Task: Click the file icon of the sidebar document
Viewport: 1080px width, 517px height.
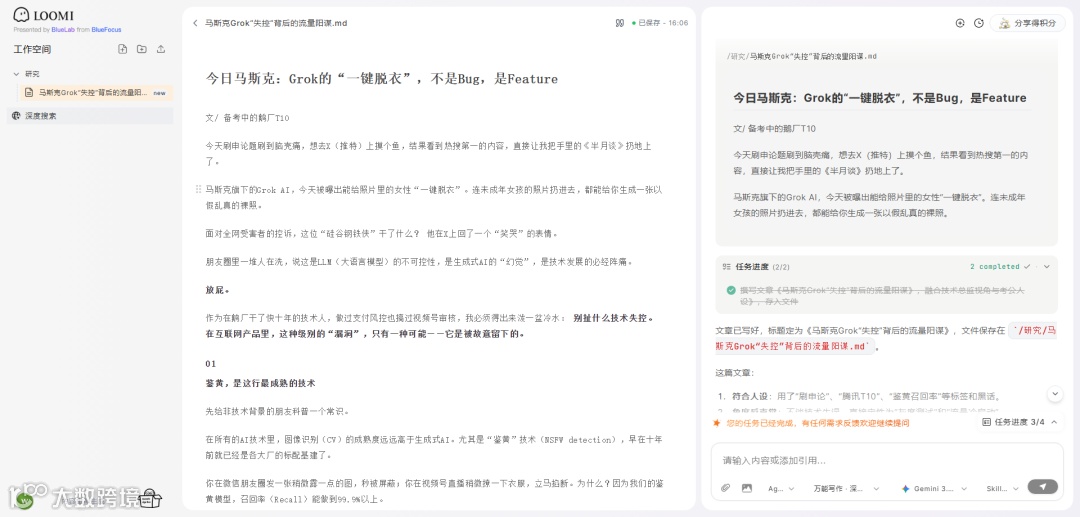Action: pyautogui.click(x=30, y=92)
